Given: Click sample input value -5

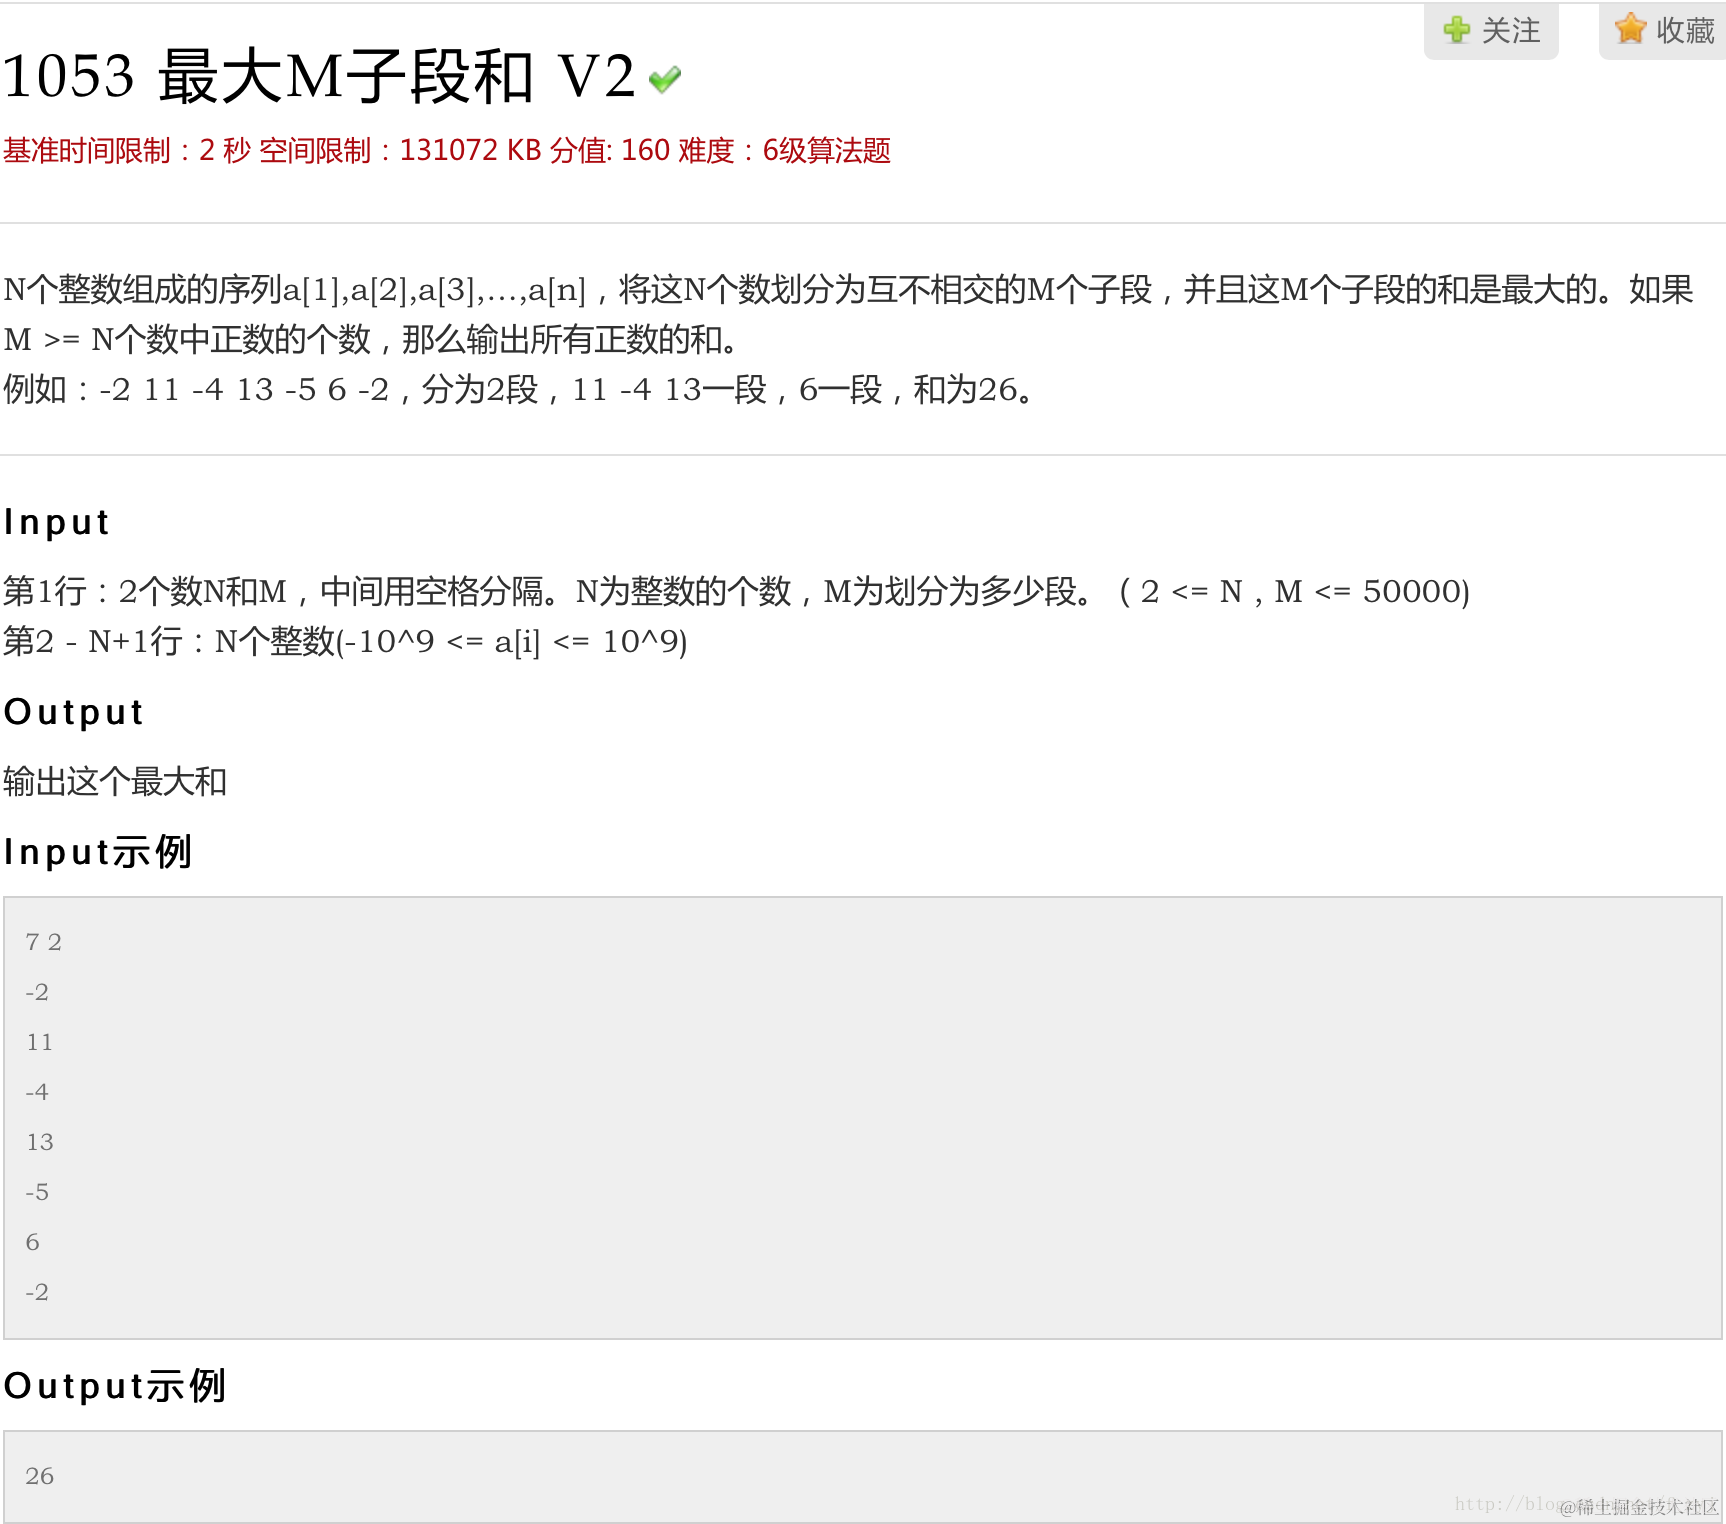Looking at the screenshot, I should tap(37, 1192).
